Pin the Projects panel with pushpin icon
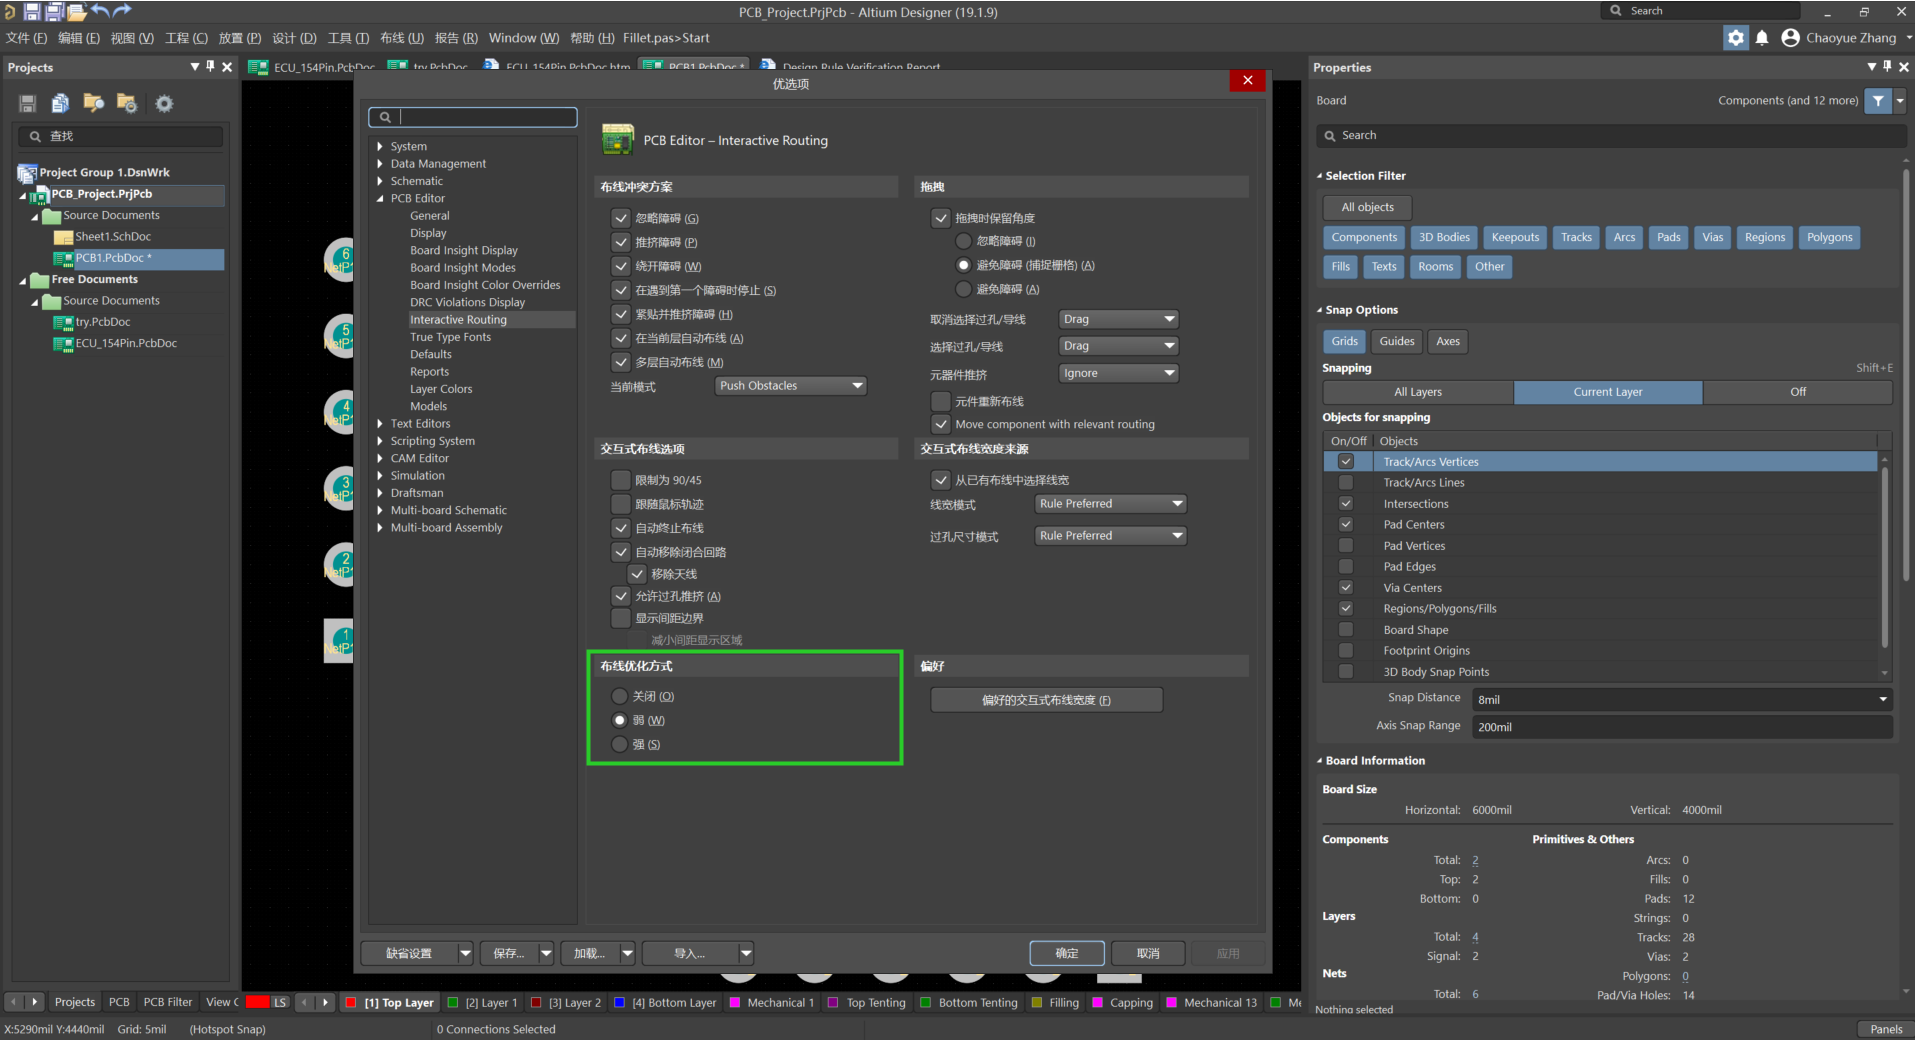The width and height of the screenshot is (1915, 1040). pos(210,67)
